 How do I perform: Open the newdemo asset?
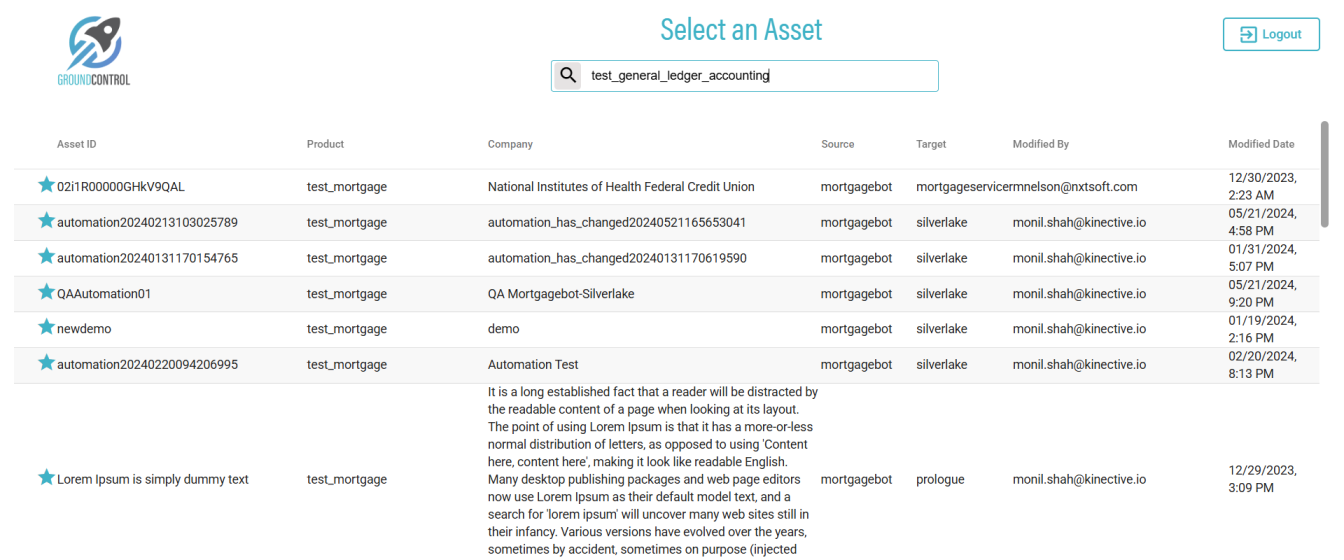point(84,329)
